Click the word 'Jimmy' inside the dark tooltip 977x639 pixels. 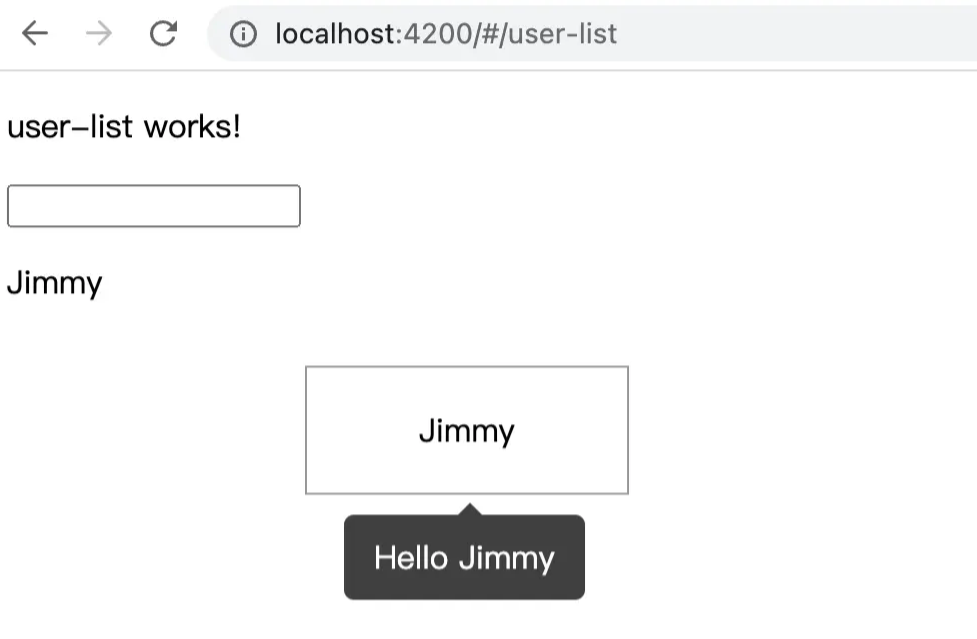point(506,558)
